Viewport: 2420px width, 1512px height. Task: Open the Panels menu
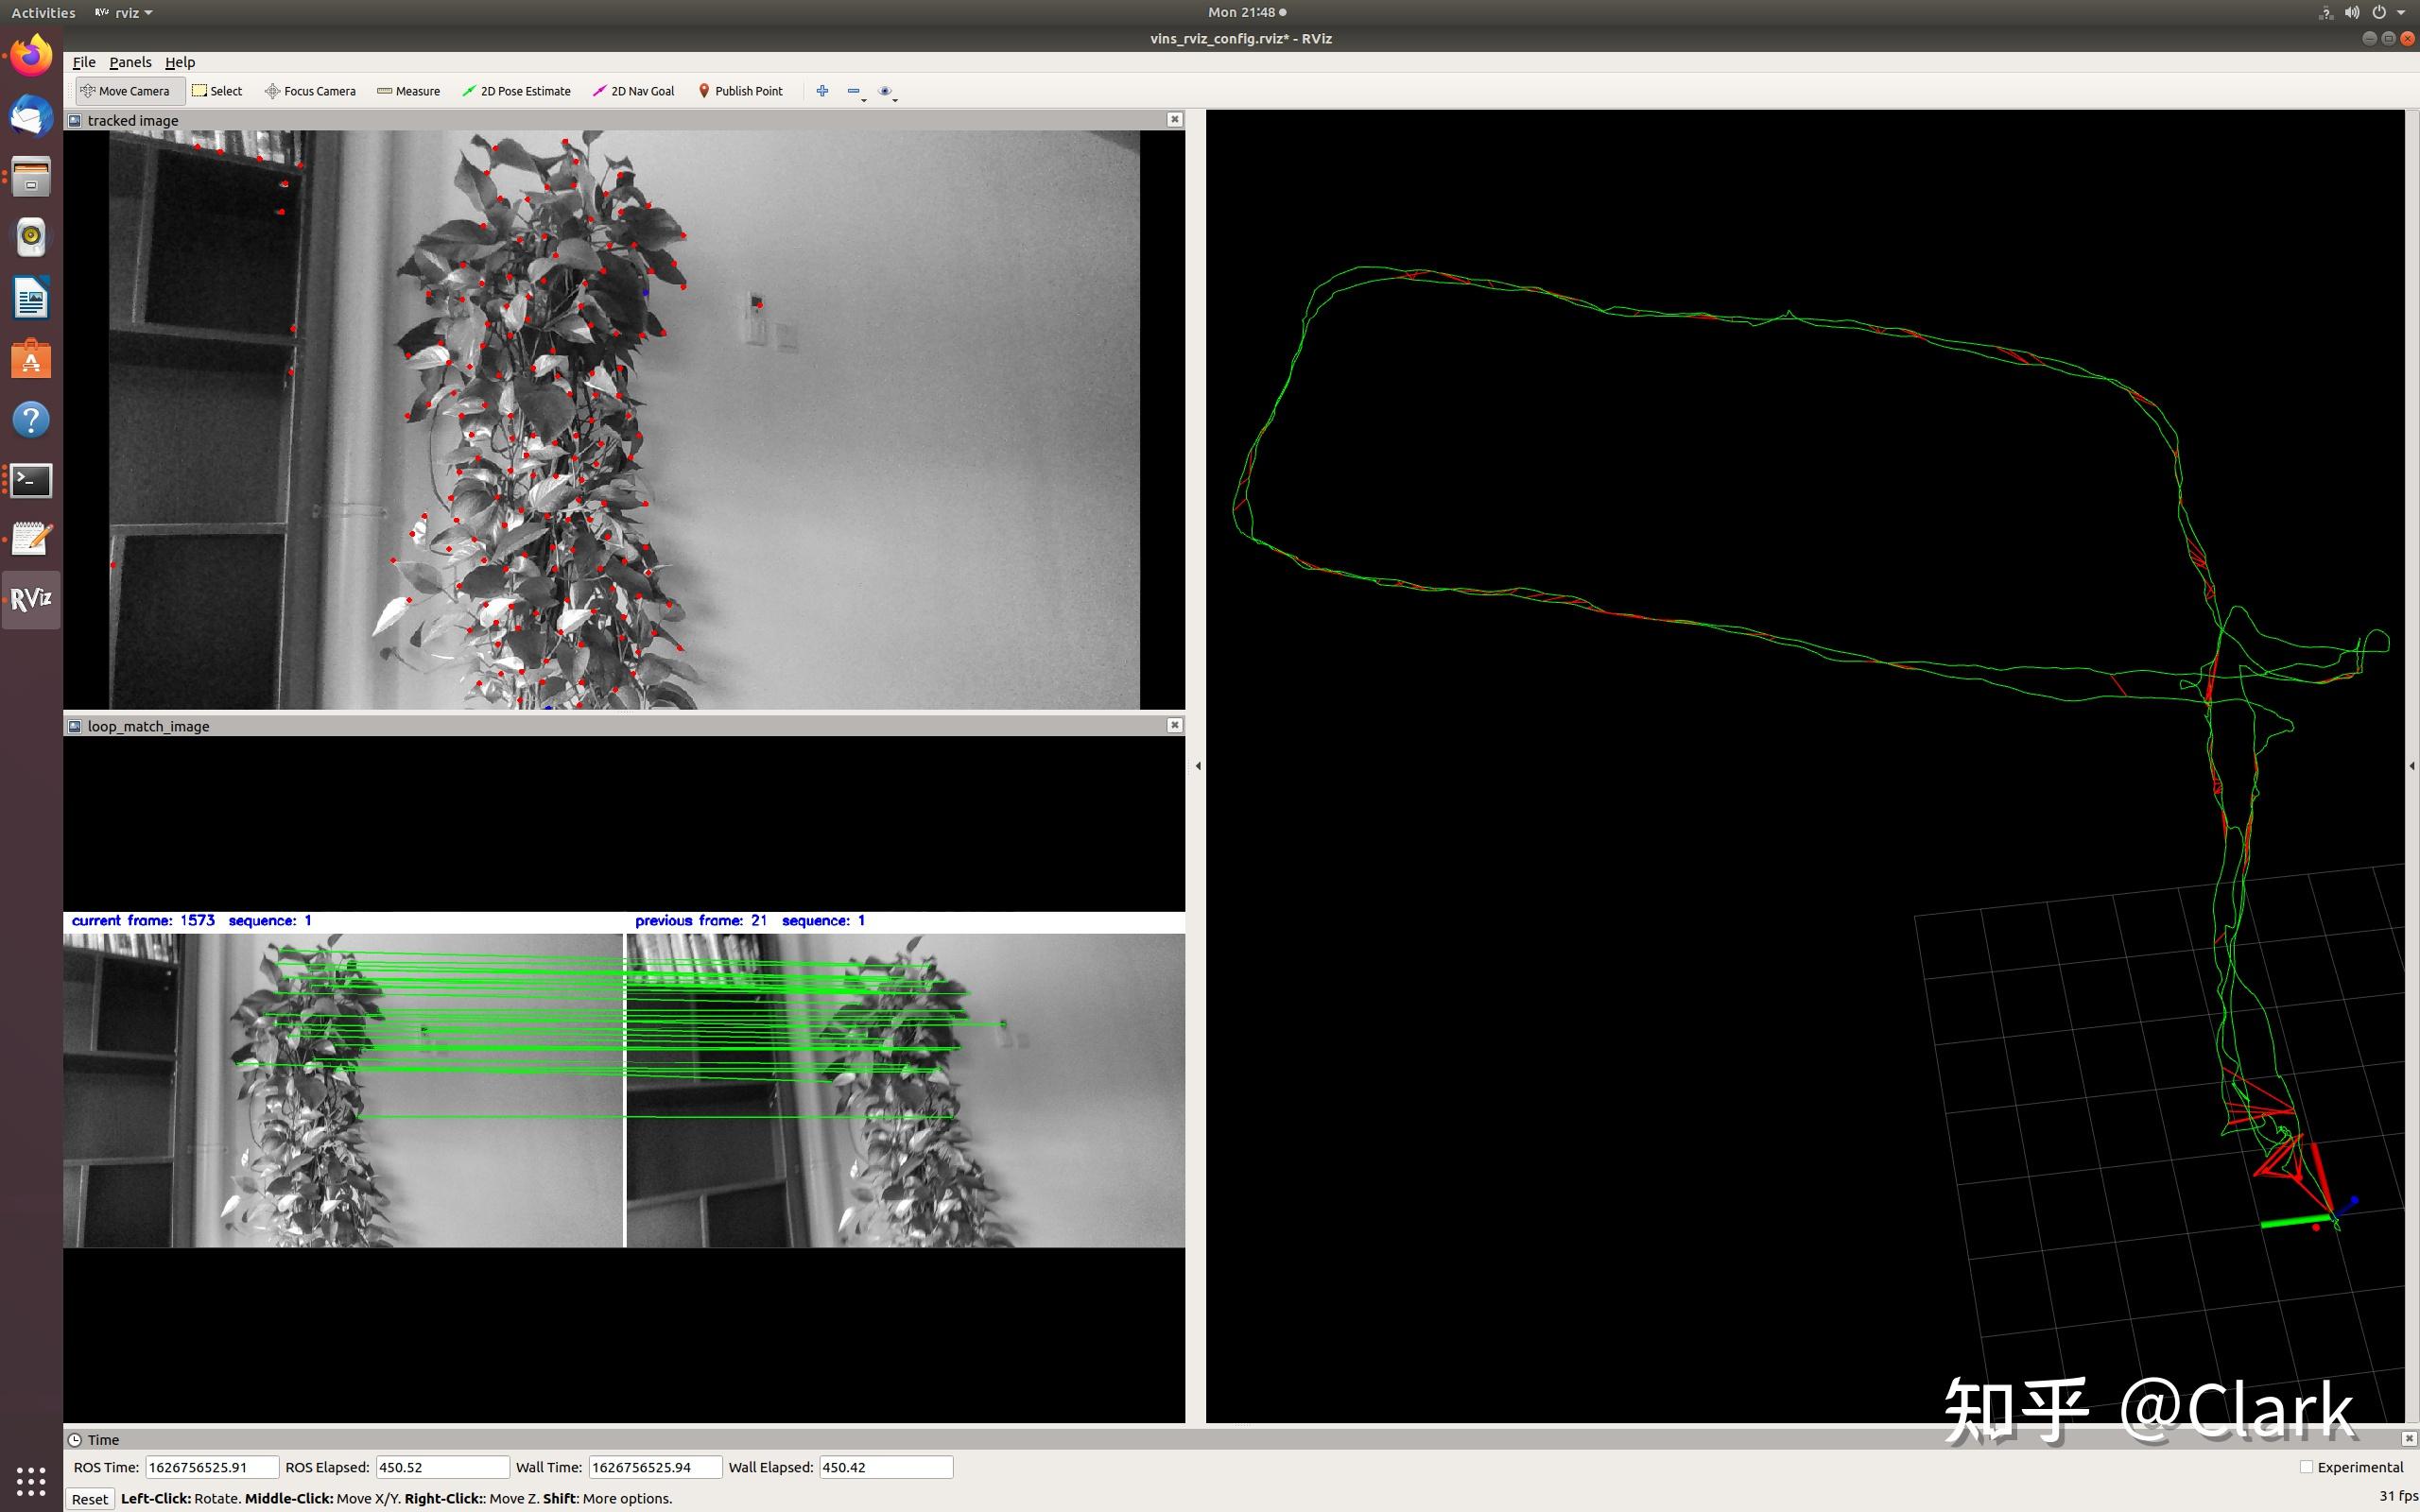click(x=130, y=62)
